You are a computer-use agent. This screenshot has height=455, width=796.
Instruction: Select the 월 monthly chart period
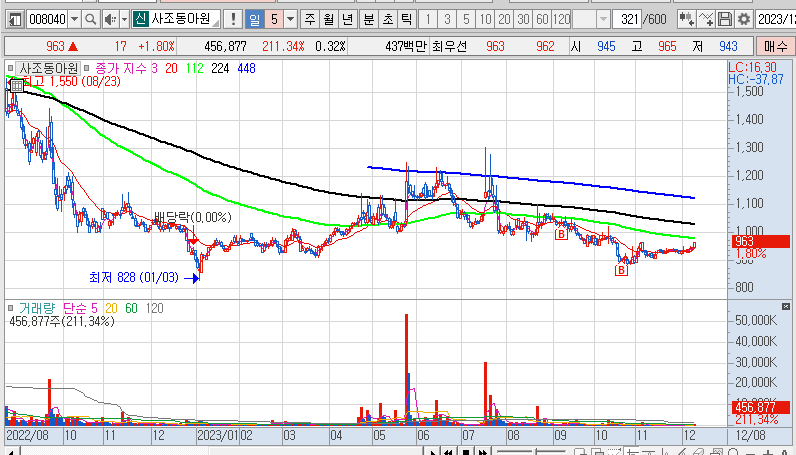(x=328, y=20)
